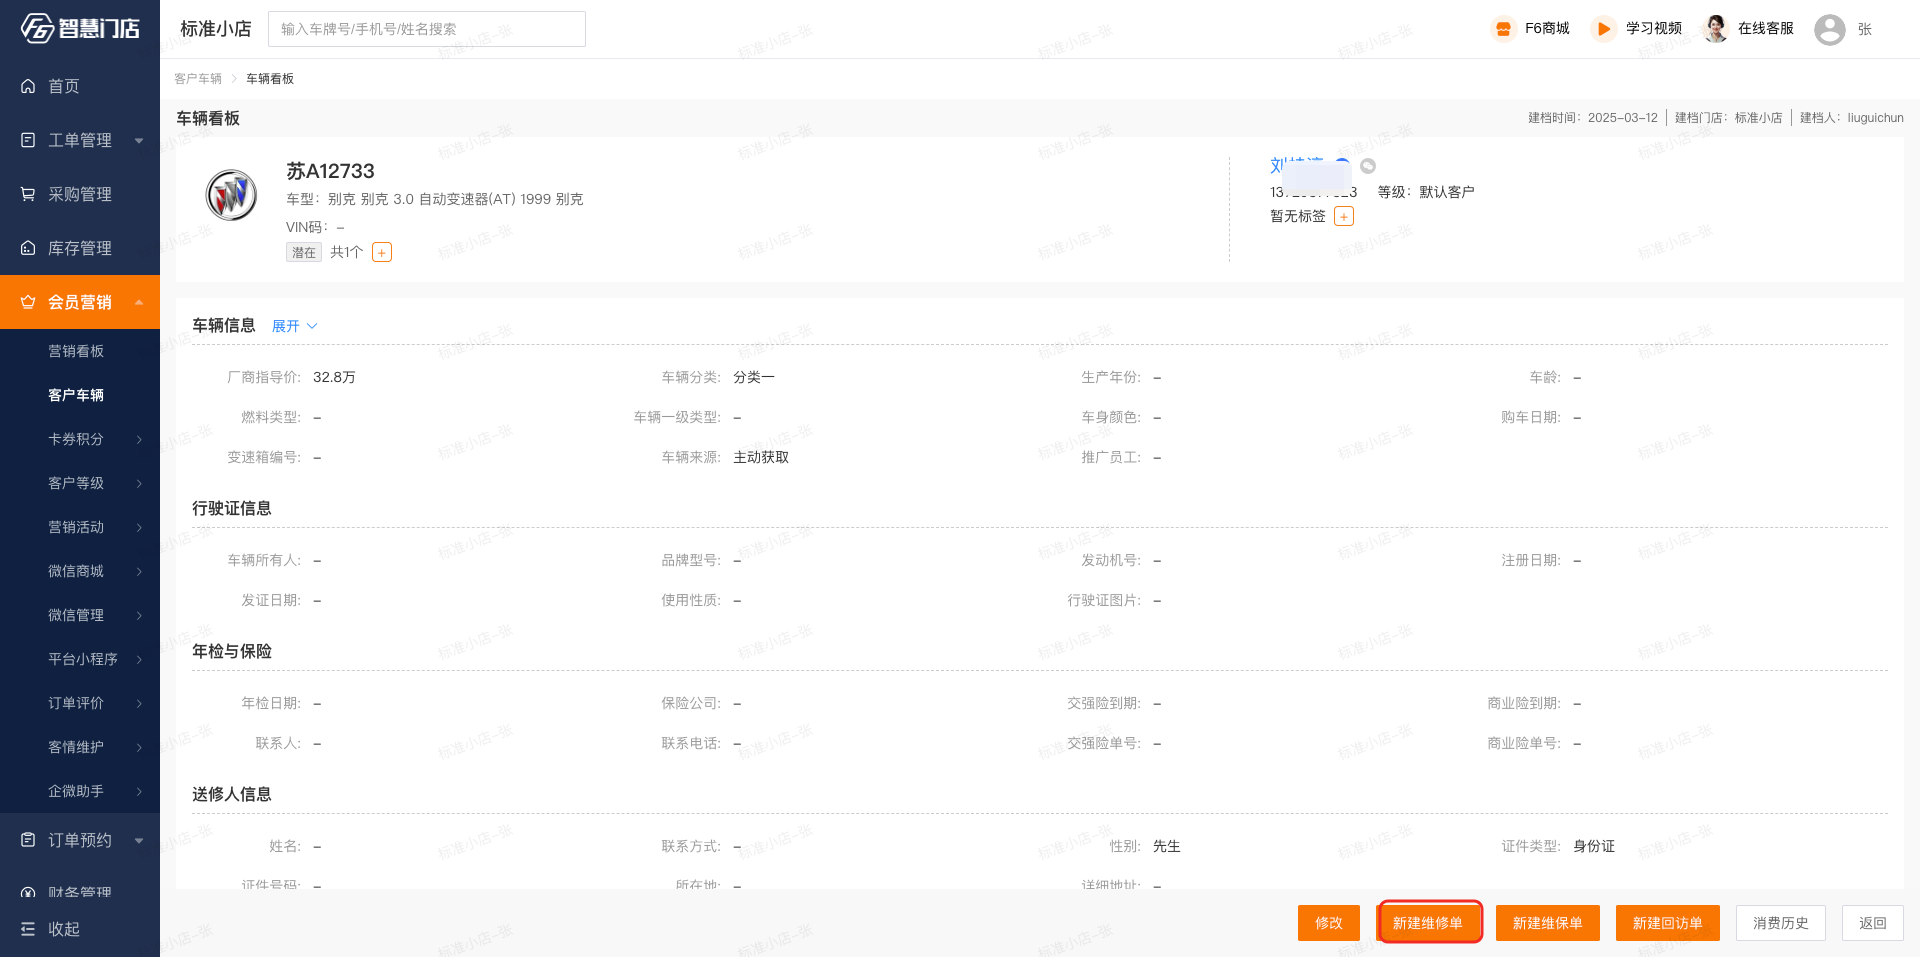Open 学习视频 play icon
The image size is (1920, 957).
[x=1603, y=29]
